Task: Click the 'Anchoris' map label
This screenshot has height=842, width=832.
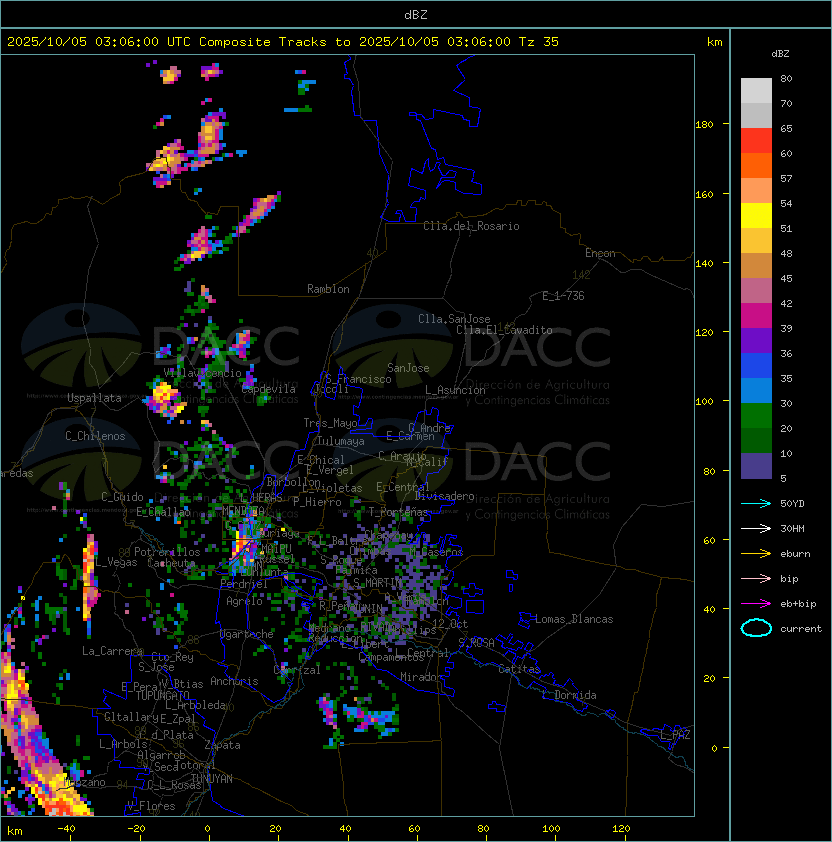Action: (x=234, y=681)
